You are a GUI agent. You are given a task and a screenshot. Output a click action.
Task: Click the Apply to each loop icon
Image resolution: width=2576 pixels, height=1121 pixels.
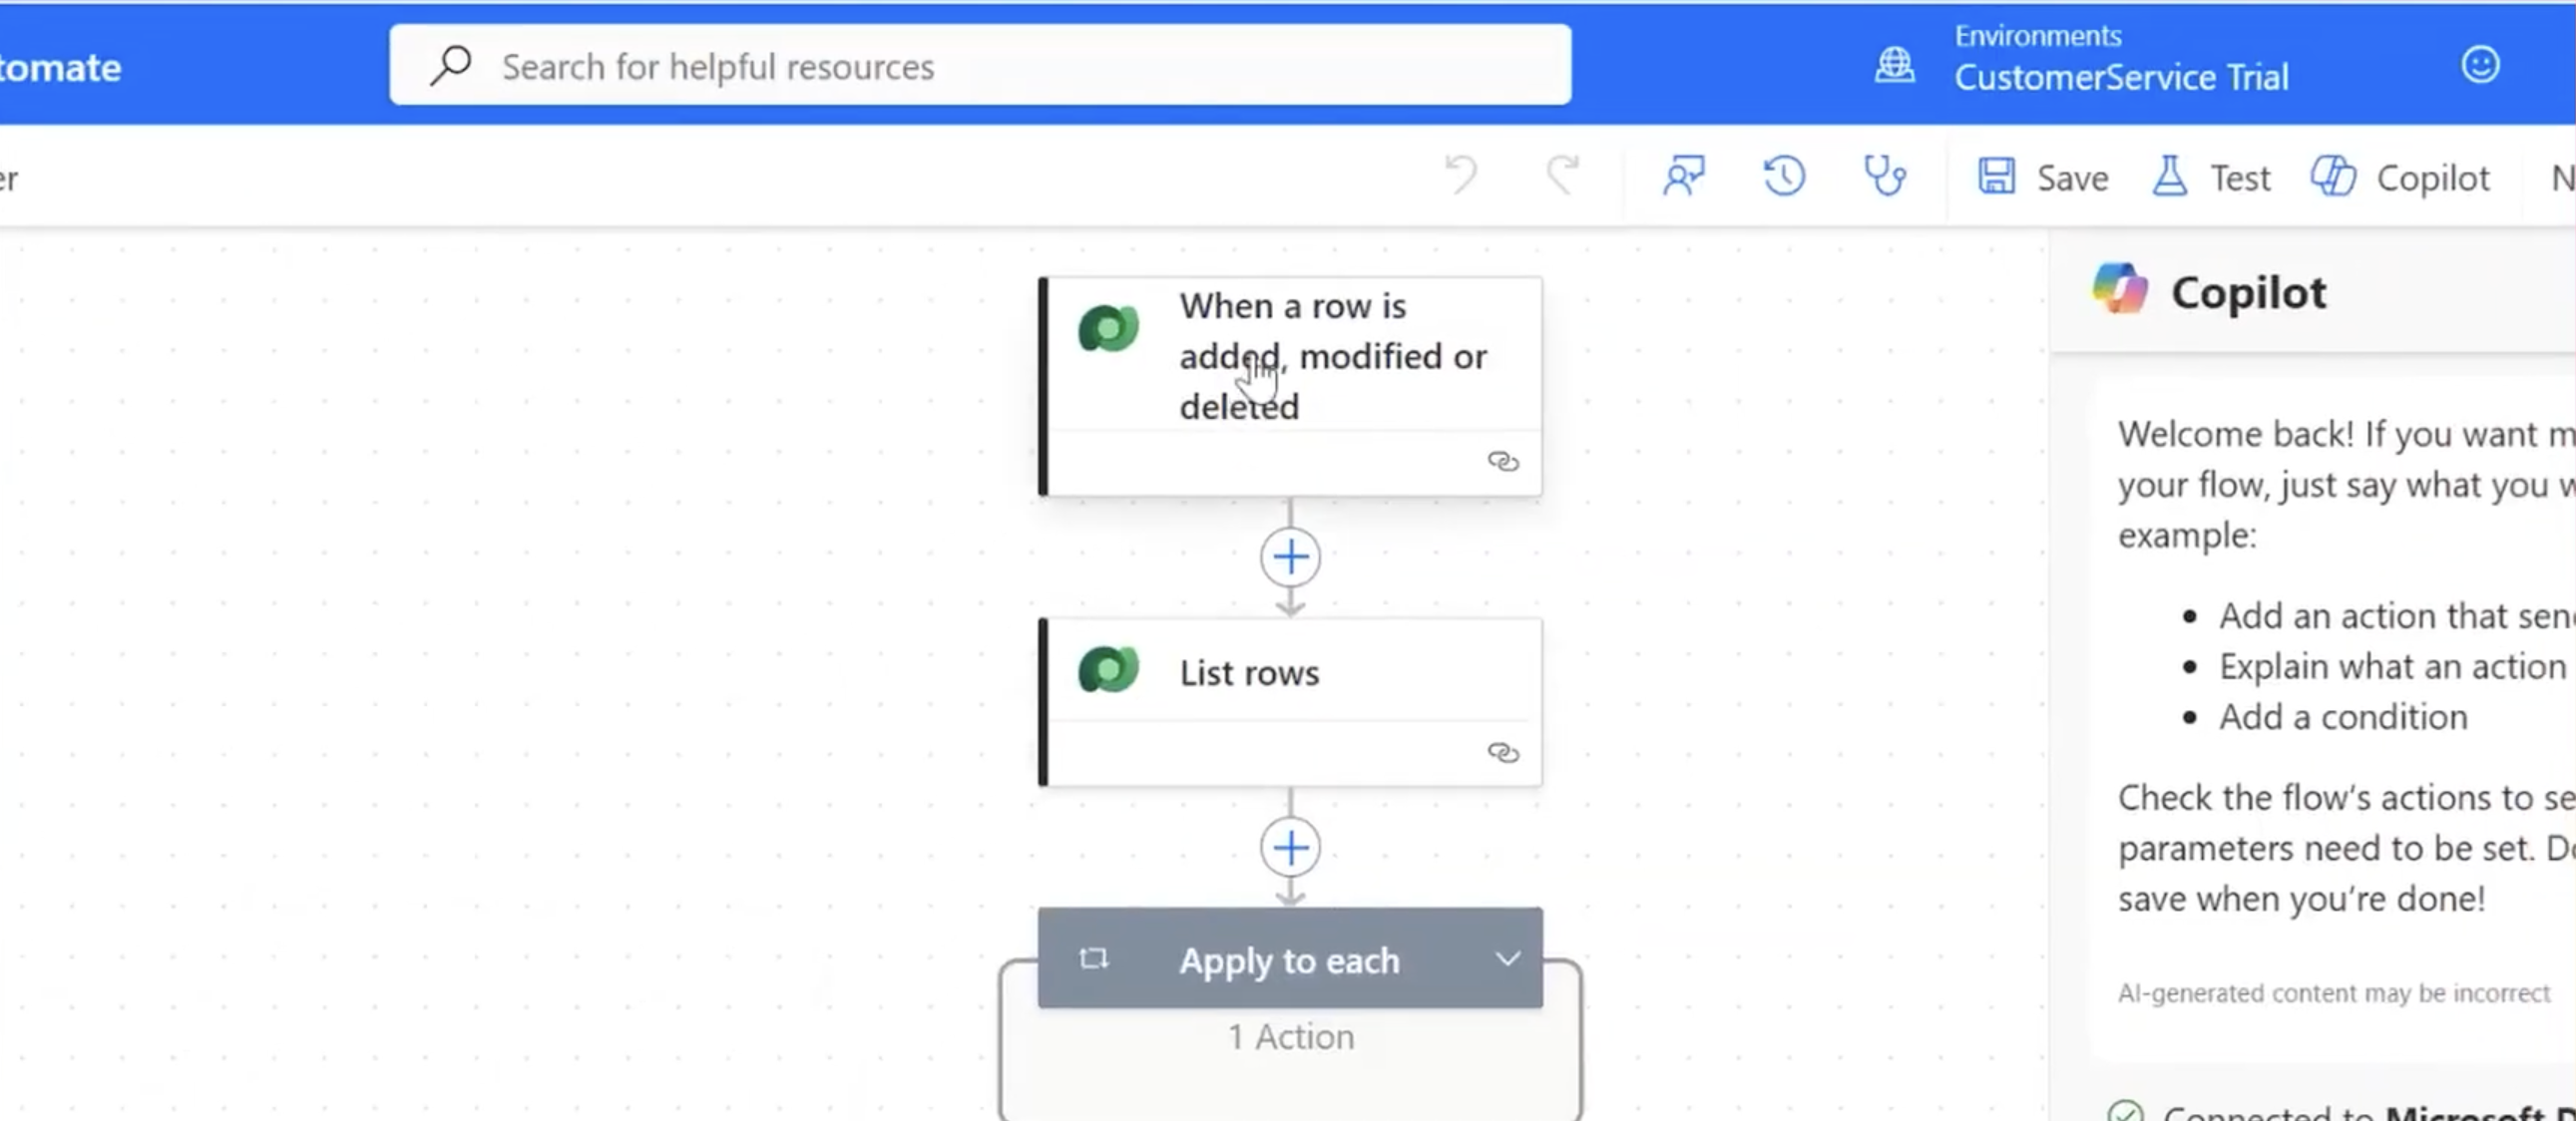coord(1093,959)
